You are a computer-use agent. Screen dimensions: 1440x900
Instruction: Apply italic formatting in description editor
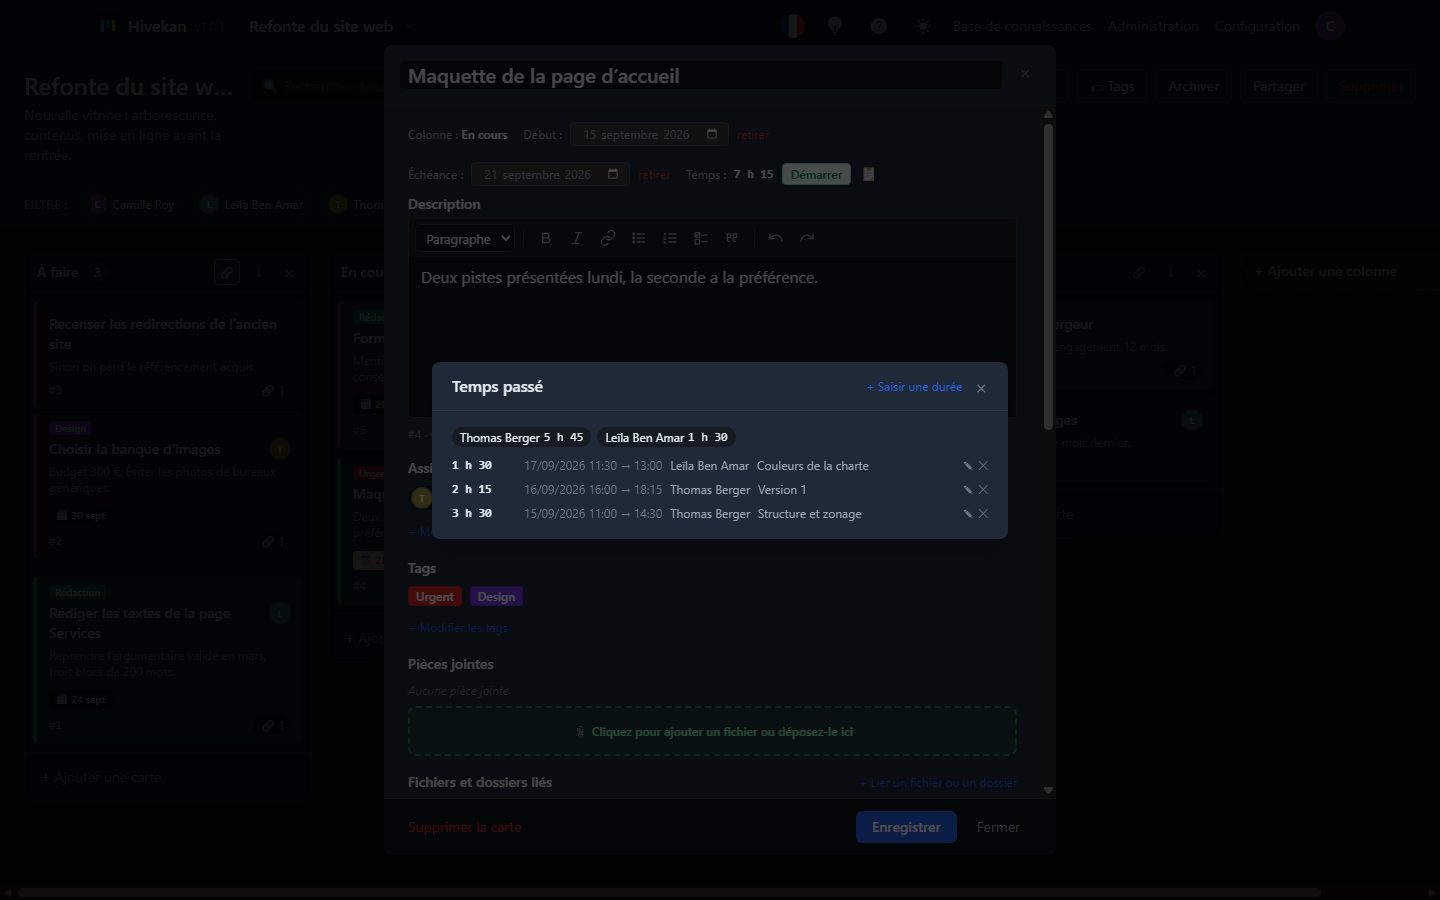pos(576,238)
